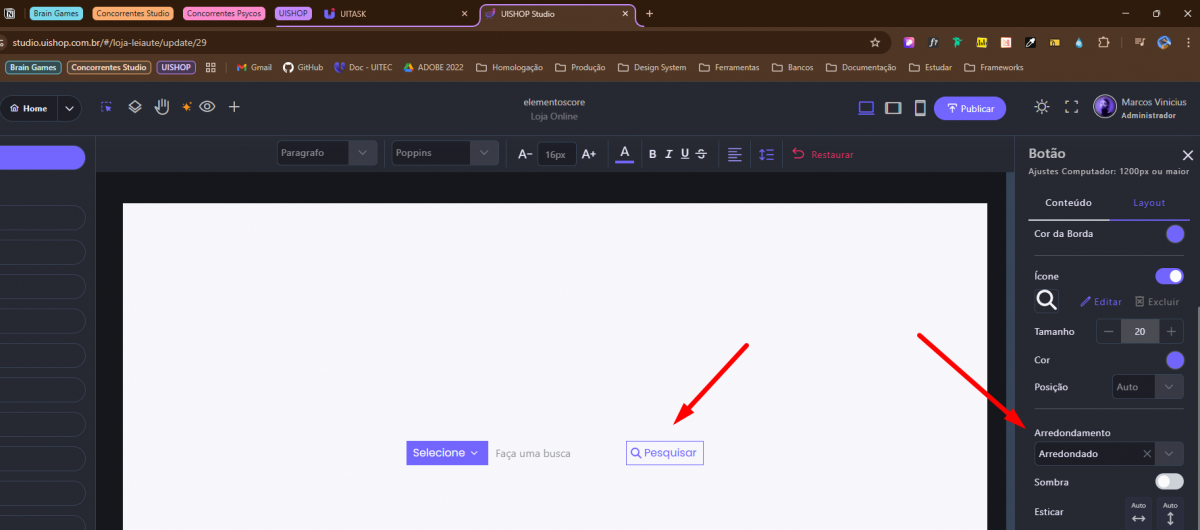1200x530 pixels.
Task: Open the Poppins font dropdown
Action: (445, 154)
